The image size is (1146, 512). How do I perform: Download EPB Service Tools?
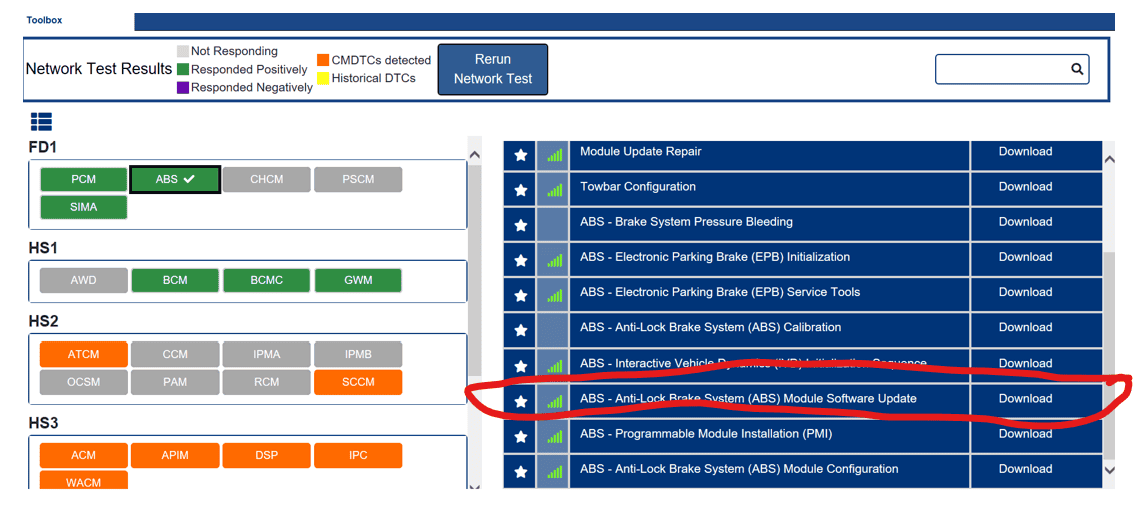point(1025,292)
